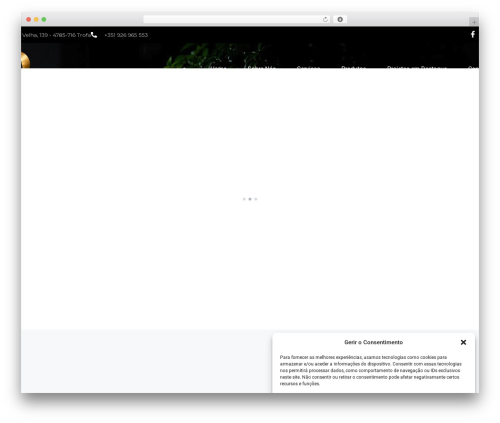Click the Gerir o Consentimento heading

pos(373,342)
